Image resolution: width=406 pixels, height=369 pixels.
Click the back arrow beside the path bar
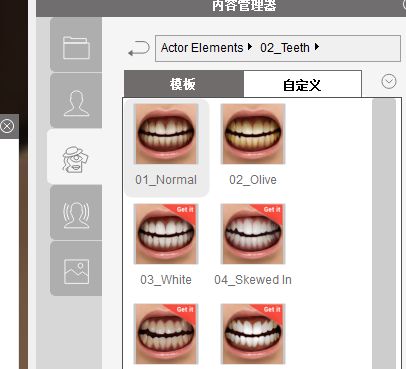point(138,49)
